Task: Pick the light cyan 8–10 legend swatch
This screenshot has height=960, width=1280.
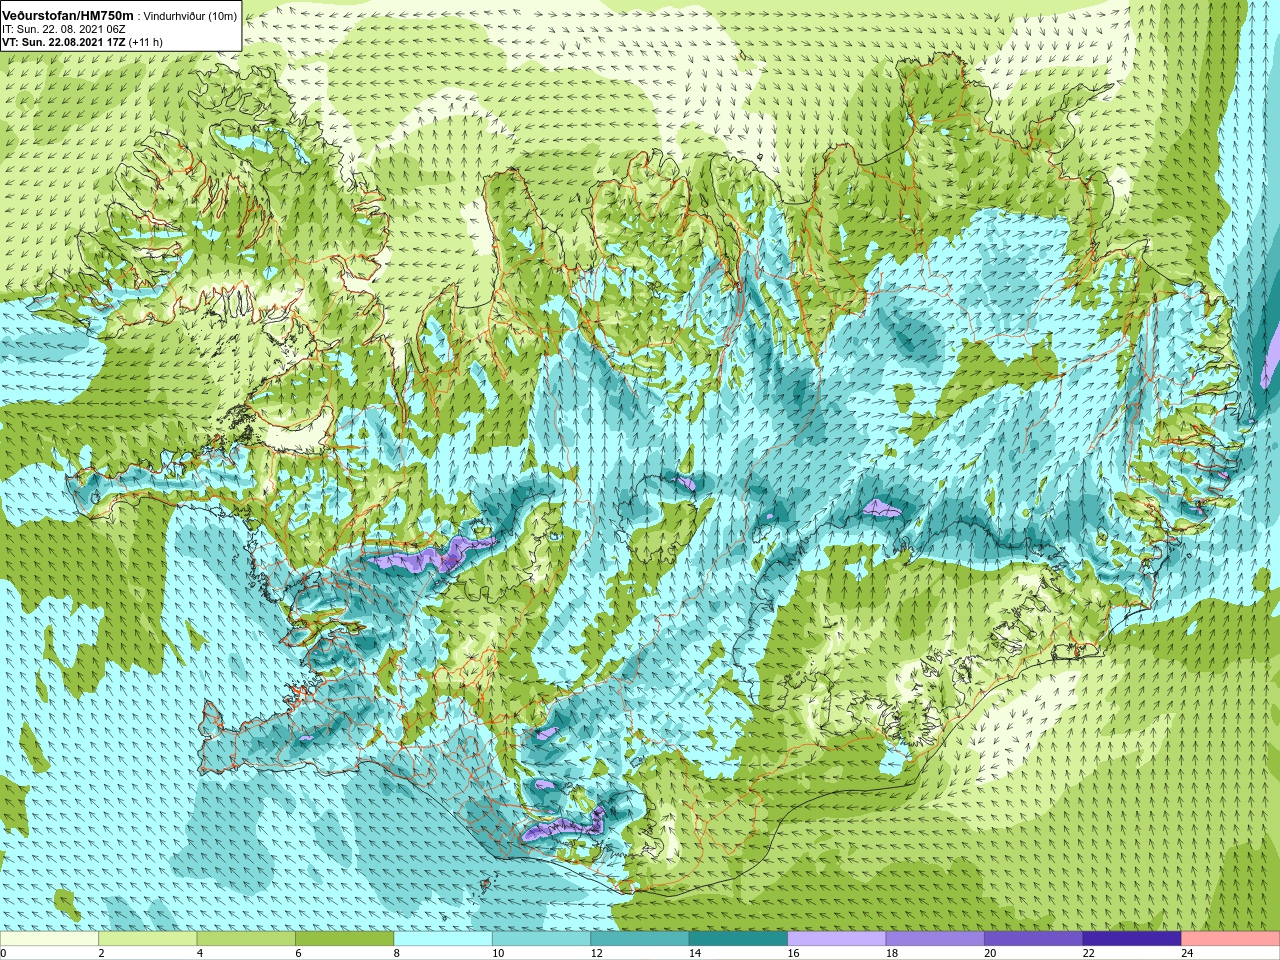Action: [x=443, y=939]
